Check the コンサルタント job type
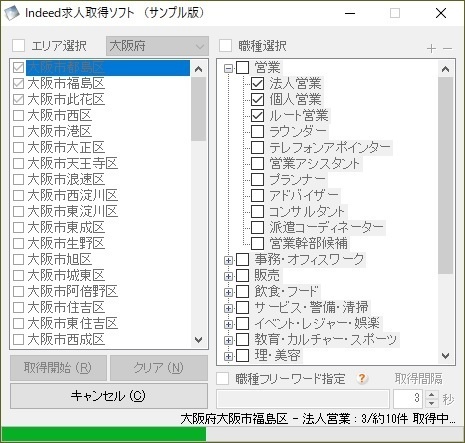This screenshot has height=443, width=465. (x=257, y=211)
